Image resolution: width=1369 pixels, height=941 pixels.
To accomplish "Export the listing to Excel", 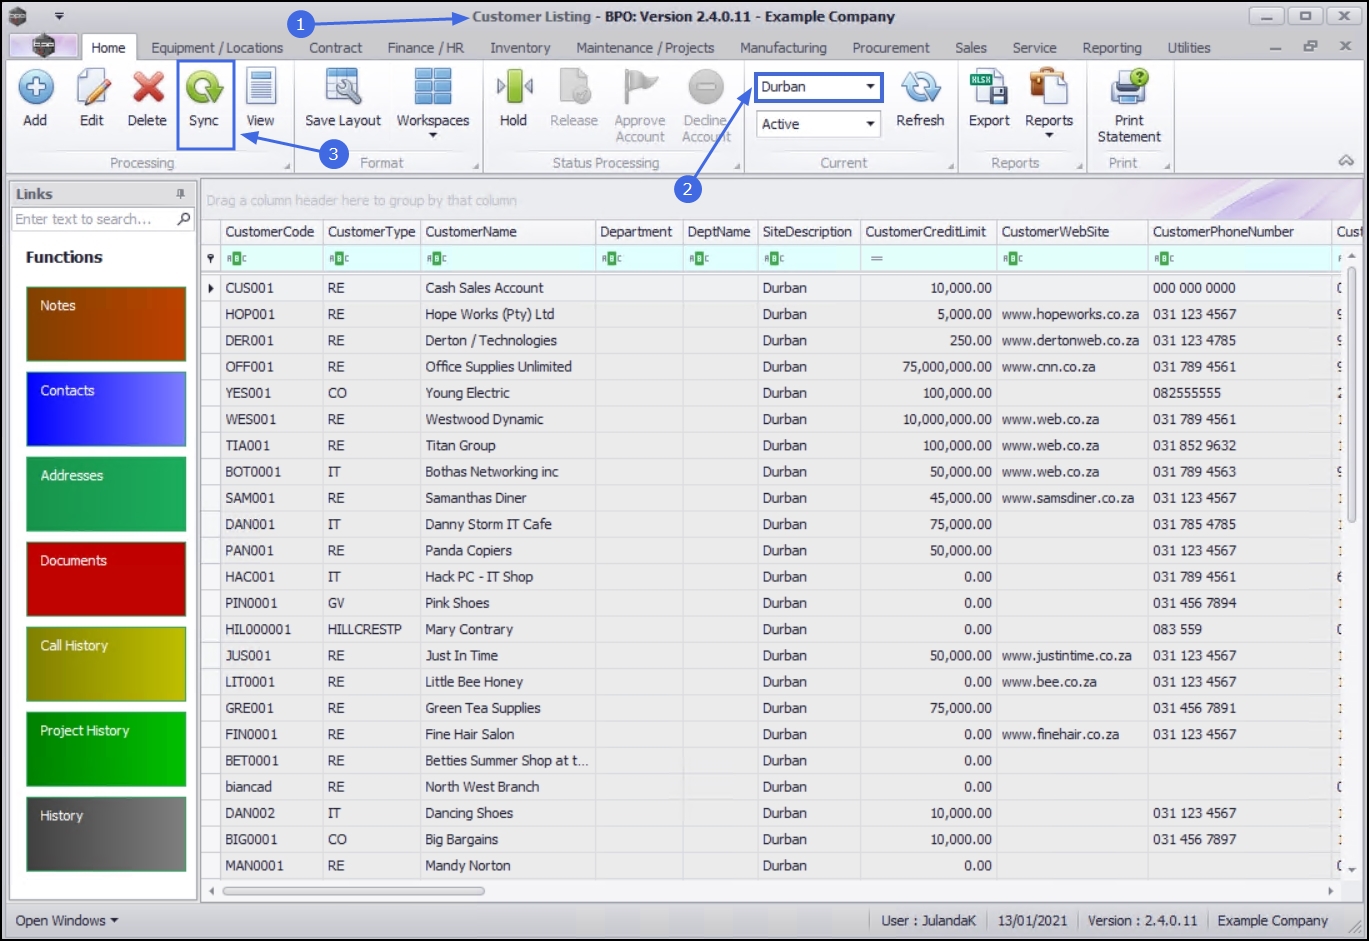I will (x=989, y=88).
